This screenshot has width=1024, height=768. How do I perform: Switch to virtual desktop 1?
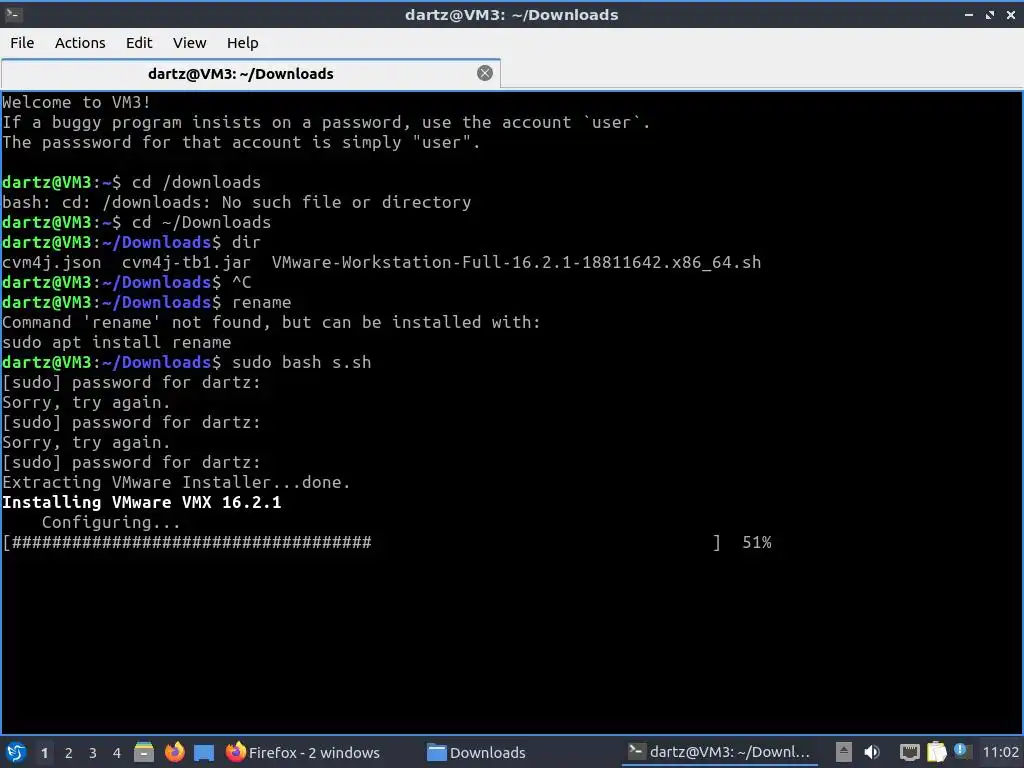click(x=44, y=753)
